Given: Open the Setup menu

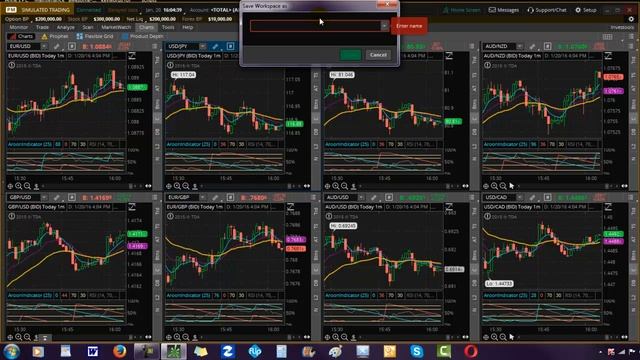Looking at the screenshot, I should [x=586, y=10].
